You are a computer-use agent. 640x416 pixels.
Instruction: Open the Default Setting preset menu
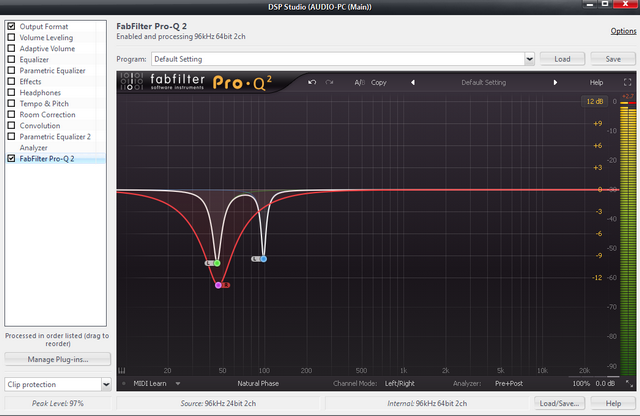pyautogui.click(x=484, y=82)
